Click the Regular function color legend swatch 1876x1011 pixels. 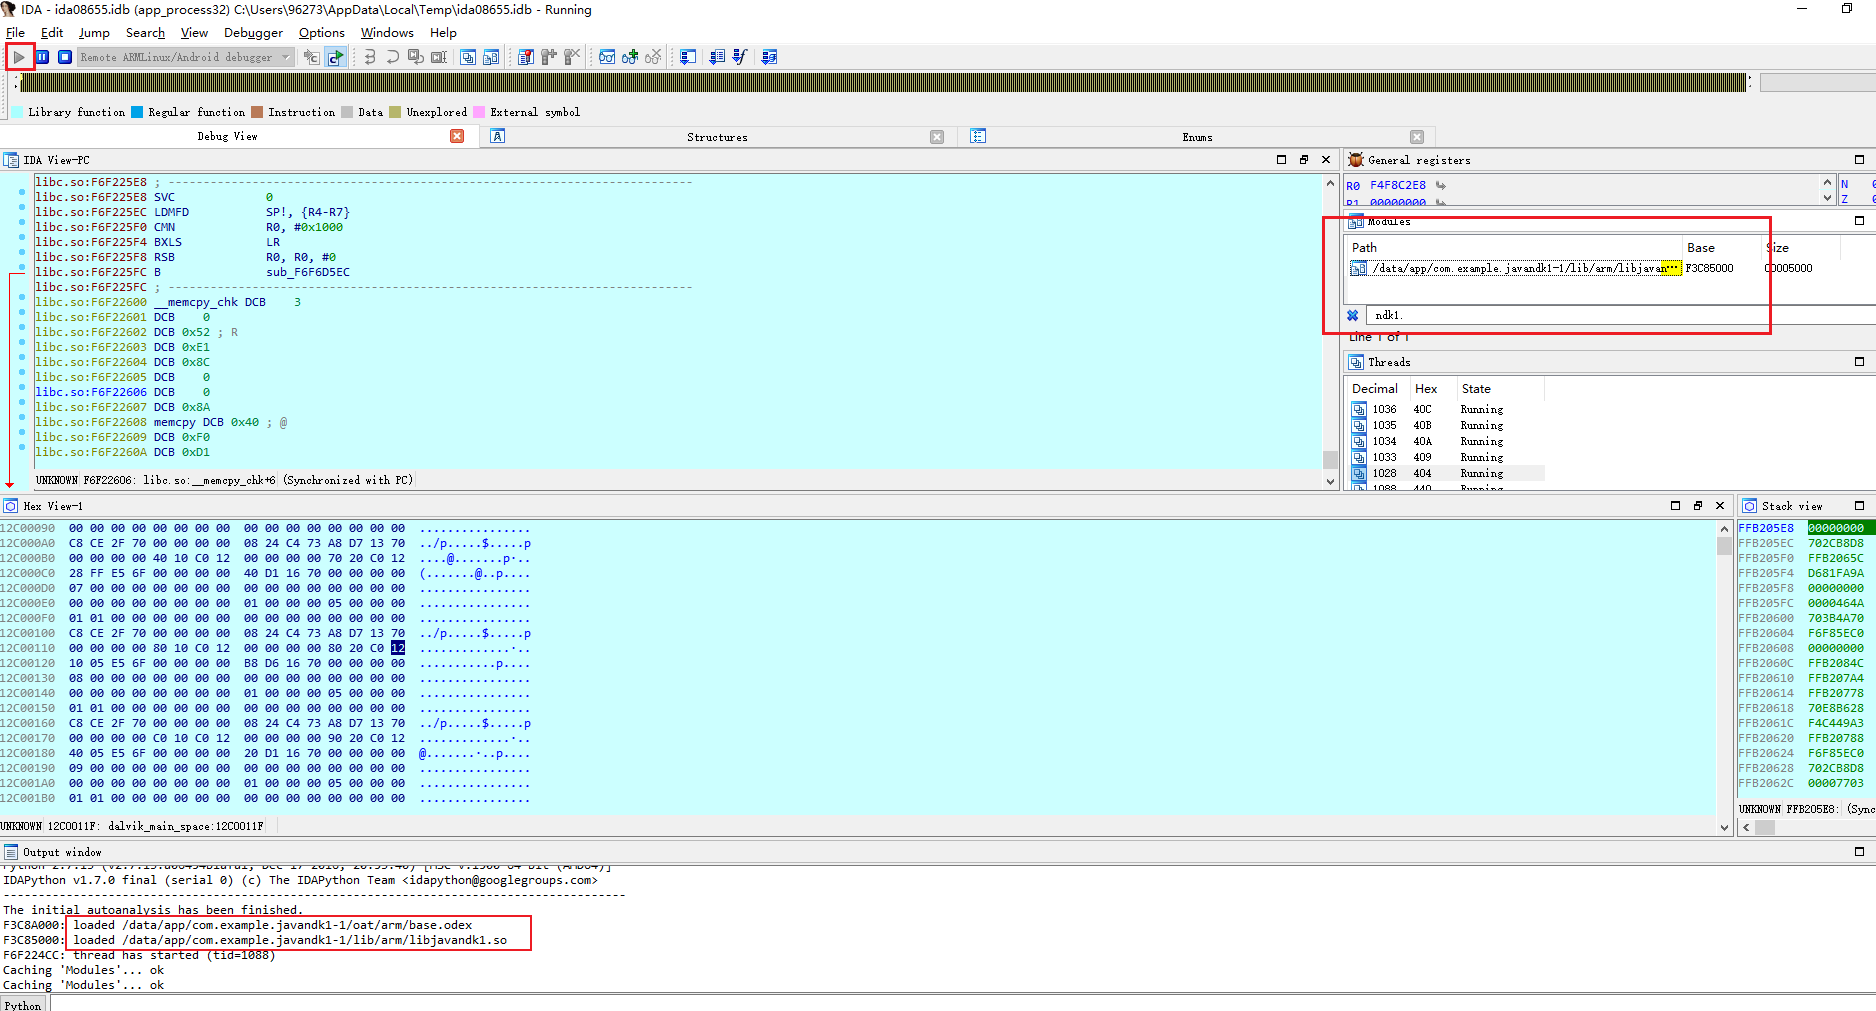(x=137, y=112)
